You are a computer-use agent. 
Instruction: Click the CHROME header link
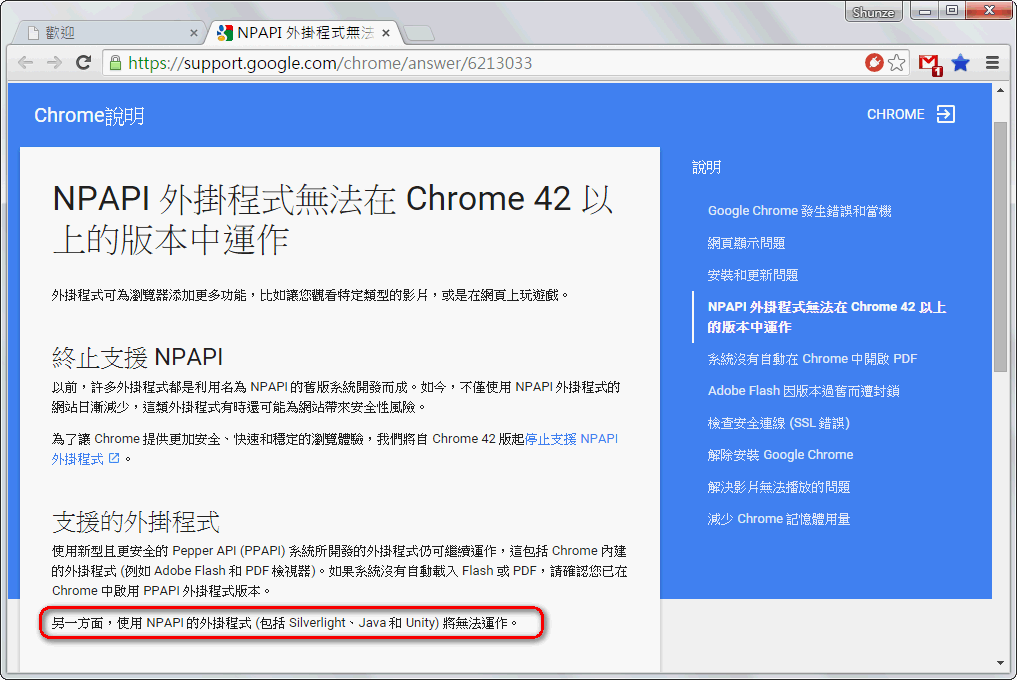(x=896, y=114)
